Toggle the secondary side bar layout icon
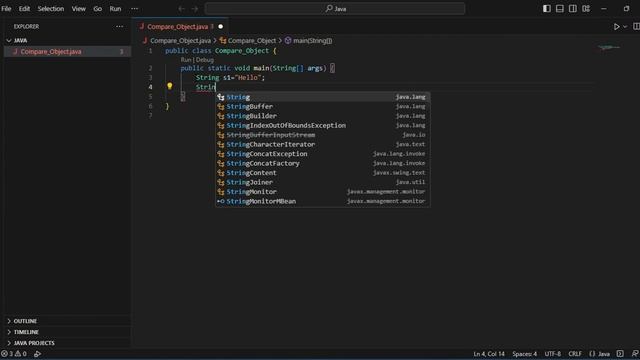The image size is (640, 360). 573,9
